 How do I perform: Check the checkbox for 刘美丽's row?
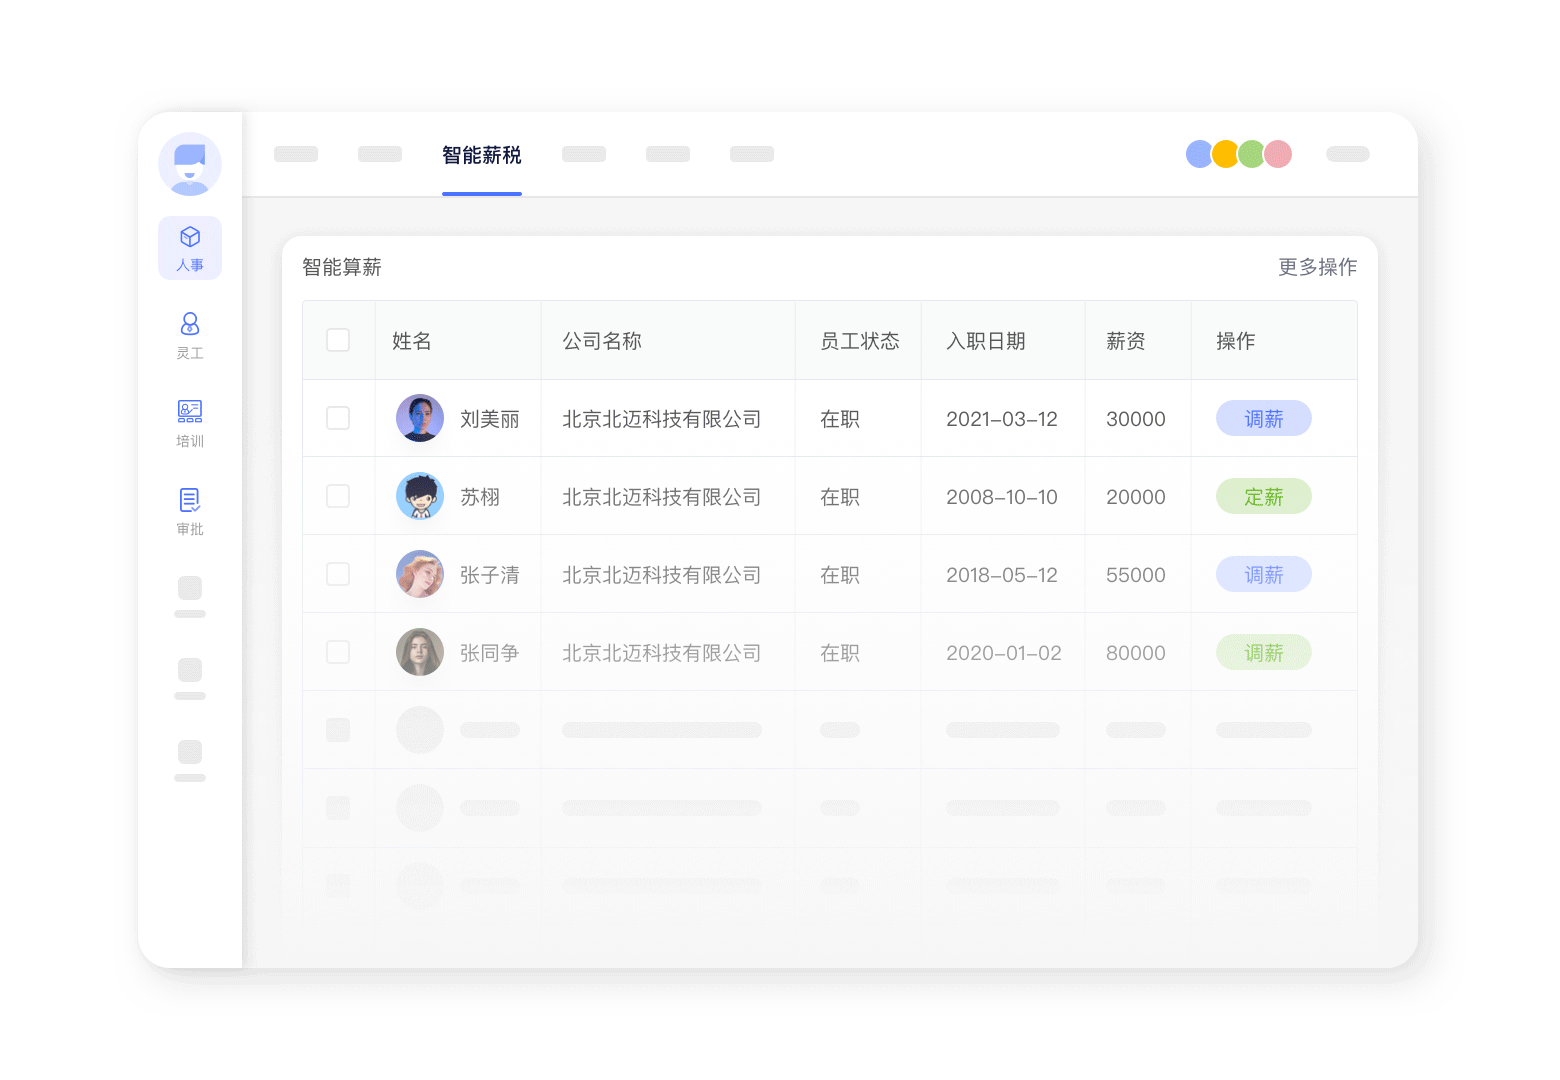[338, 418]
